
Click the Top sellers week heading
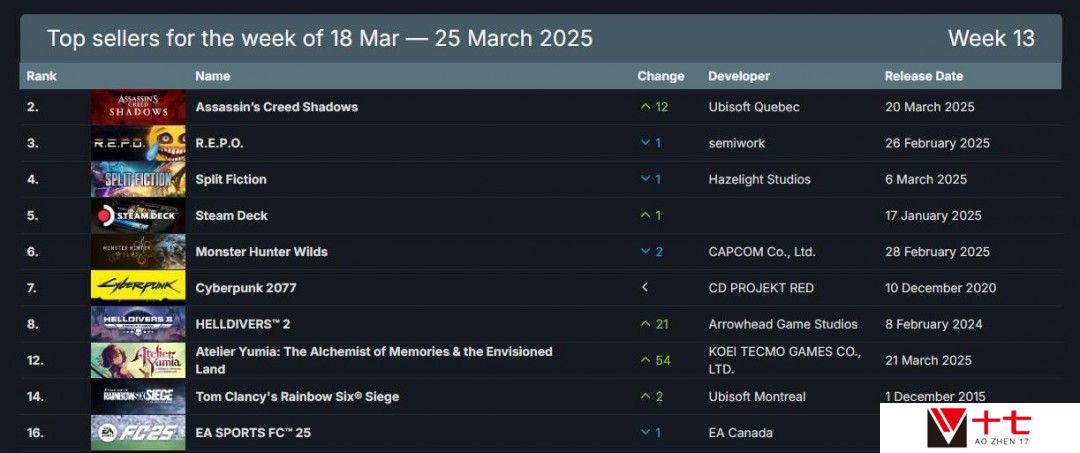click(x=320, y=38)
